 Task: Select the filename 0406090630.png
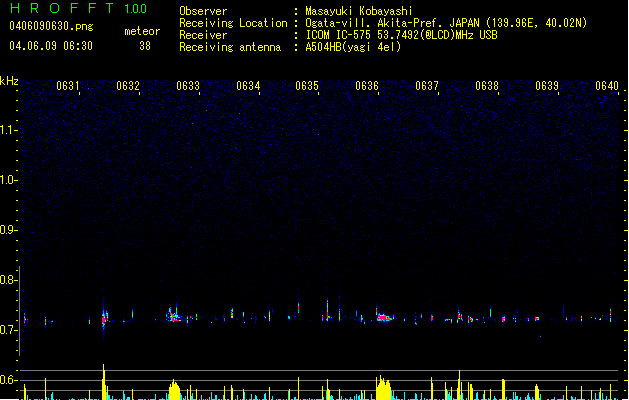[x=51, y=26]
